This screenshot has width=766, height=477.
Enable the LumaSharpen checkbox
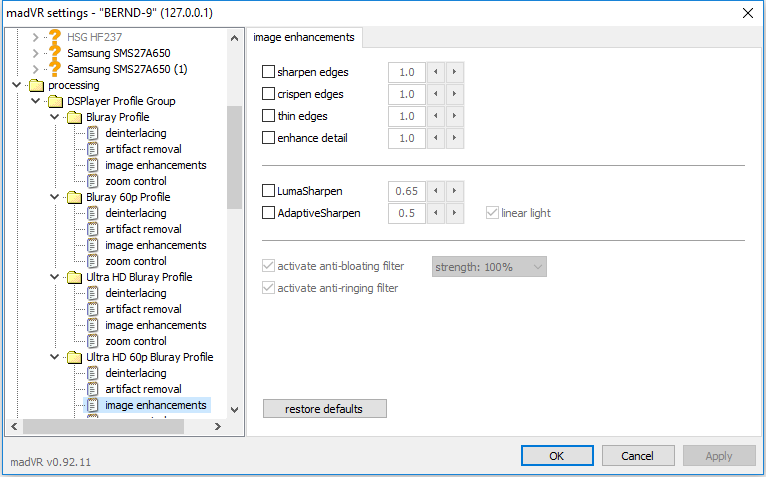(268, 191)
